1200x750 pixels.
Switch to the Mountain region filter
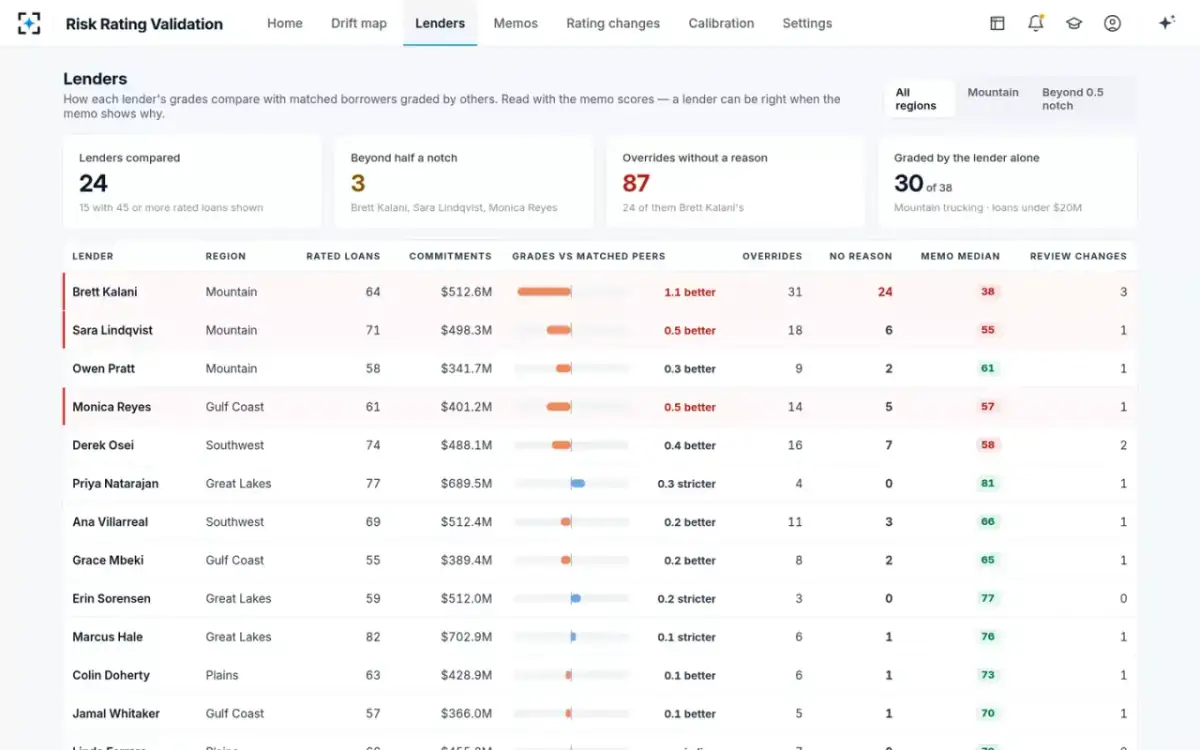tap(993, 92)
